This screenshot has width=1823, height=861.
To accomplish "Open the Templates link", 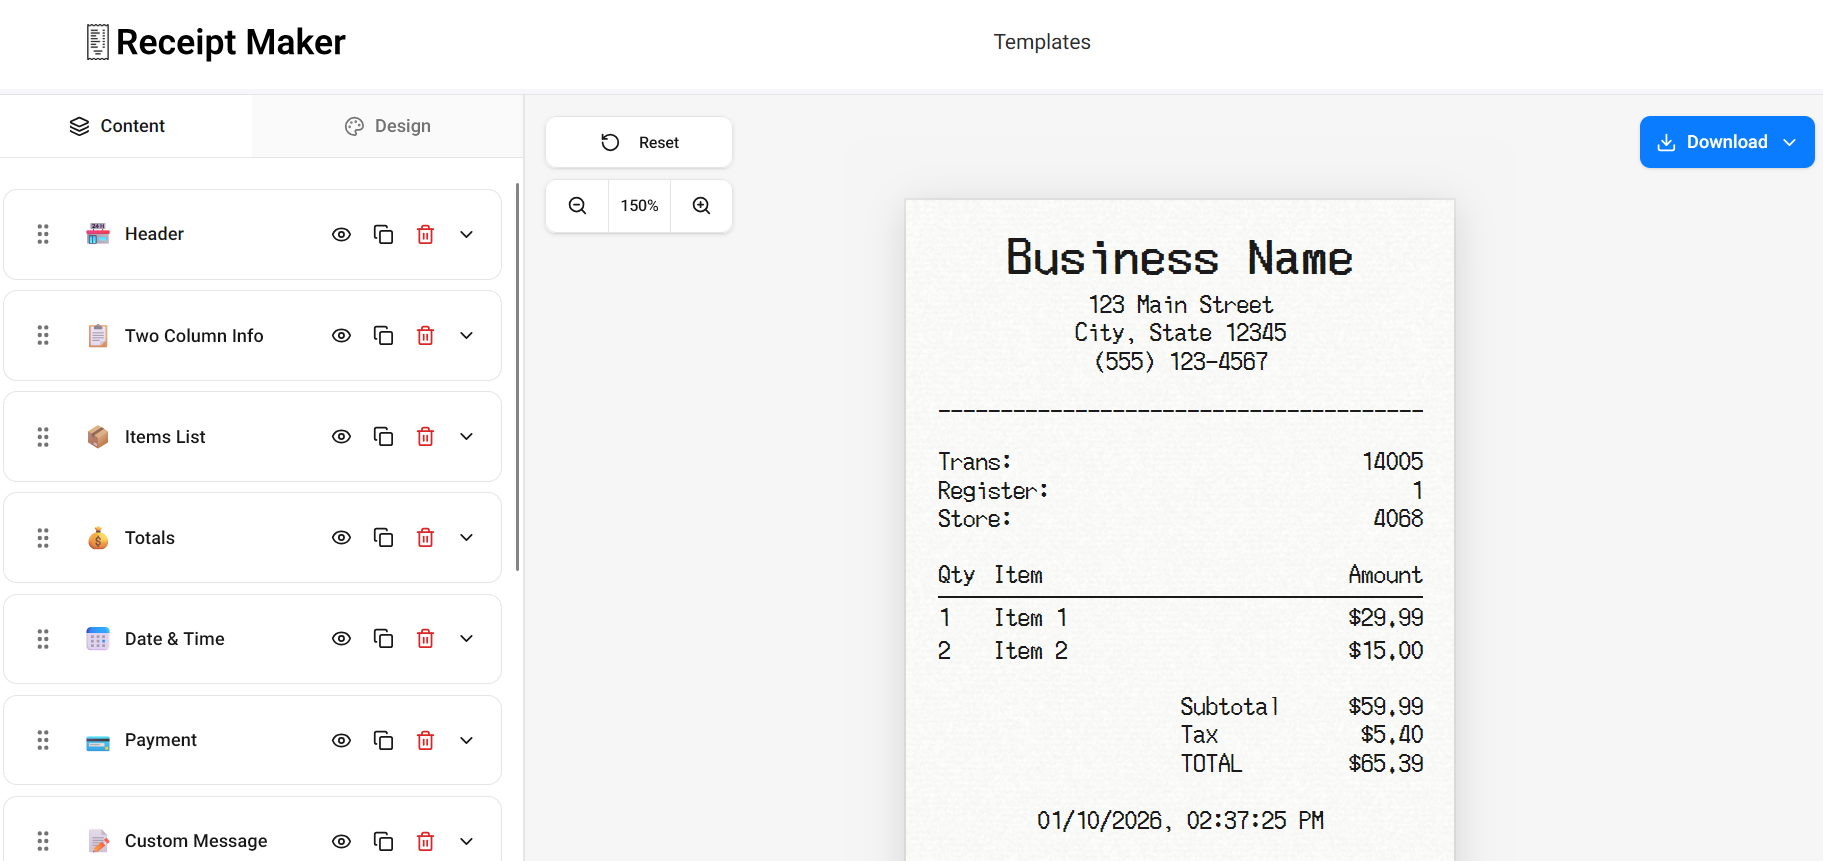I will coord(1041,42).
